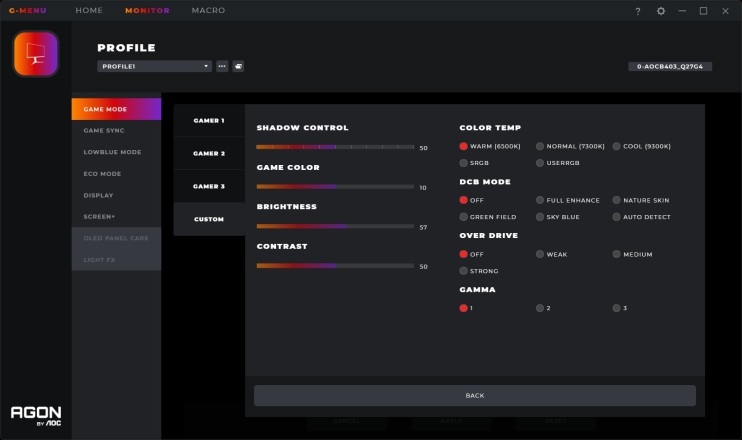Open the help question mark icon
The image size is (742, 440).
point(638,11)
